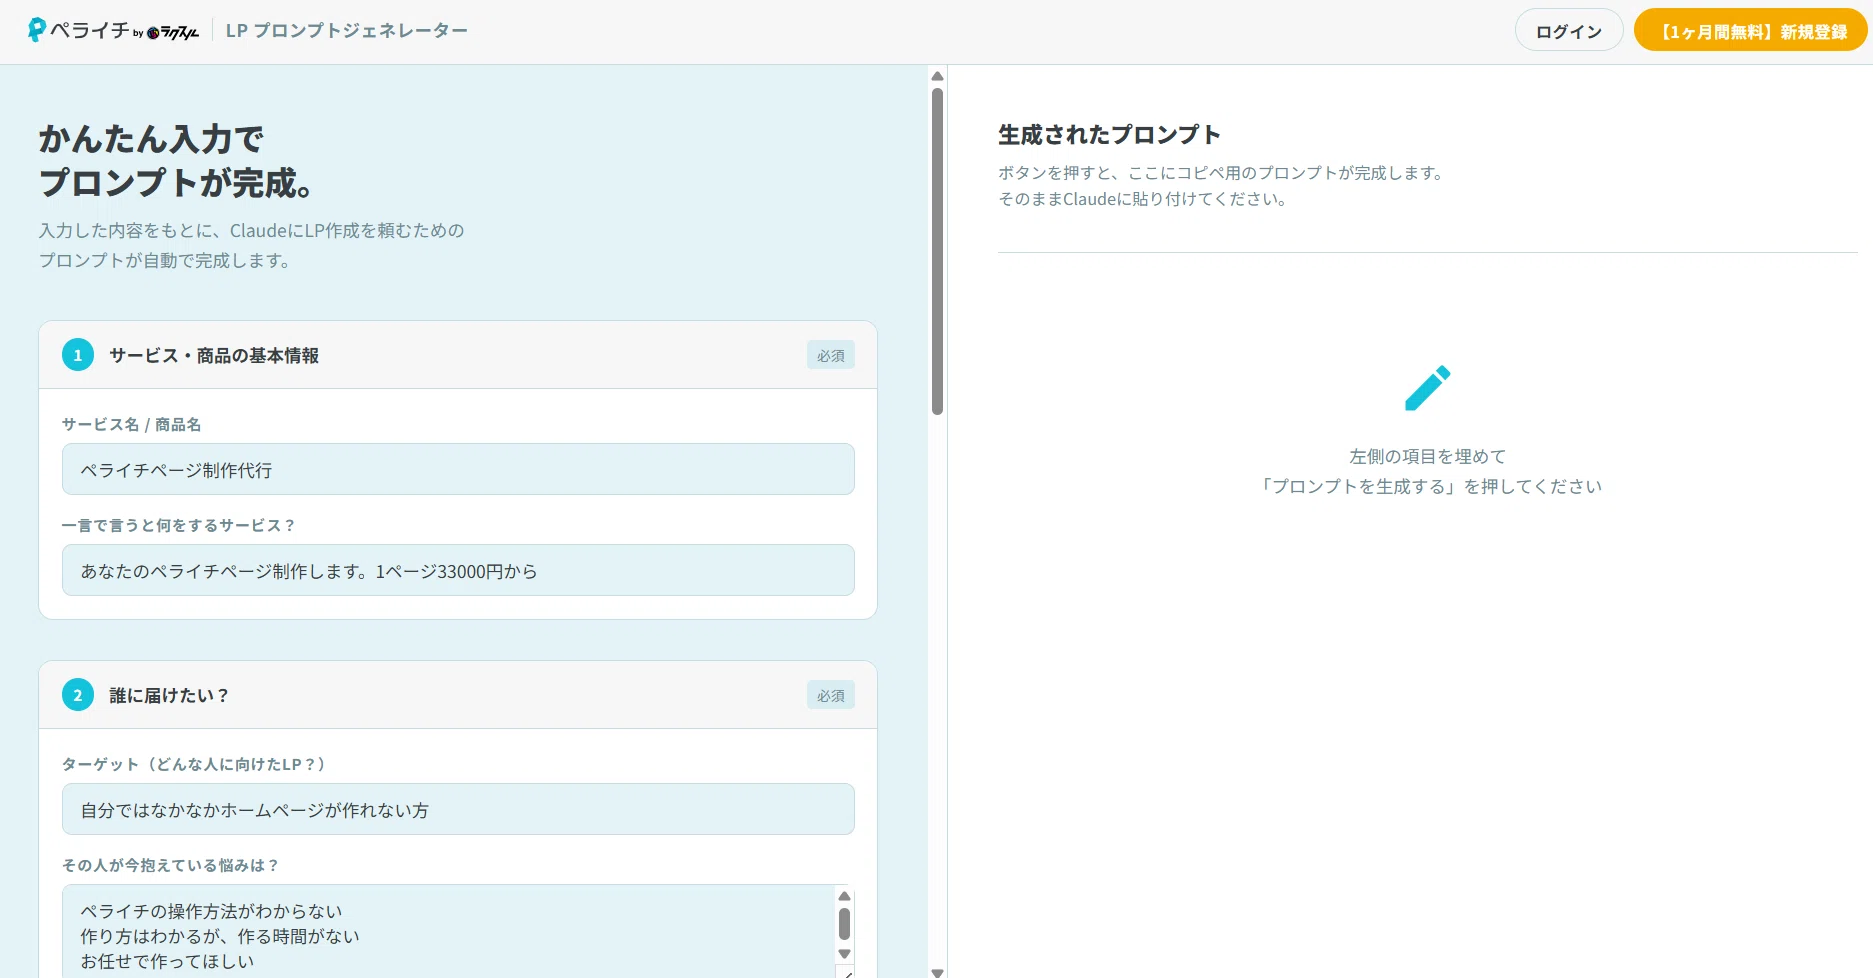Click the textarea scroll down arrow

click(x=844, y=954)
